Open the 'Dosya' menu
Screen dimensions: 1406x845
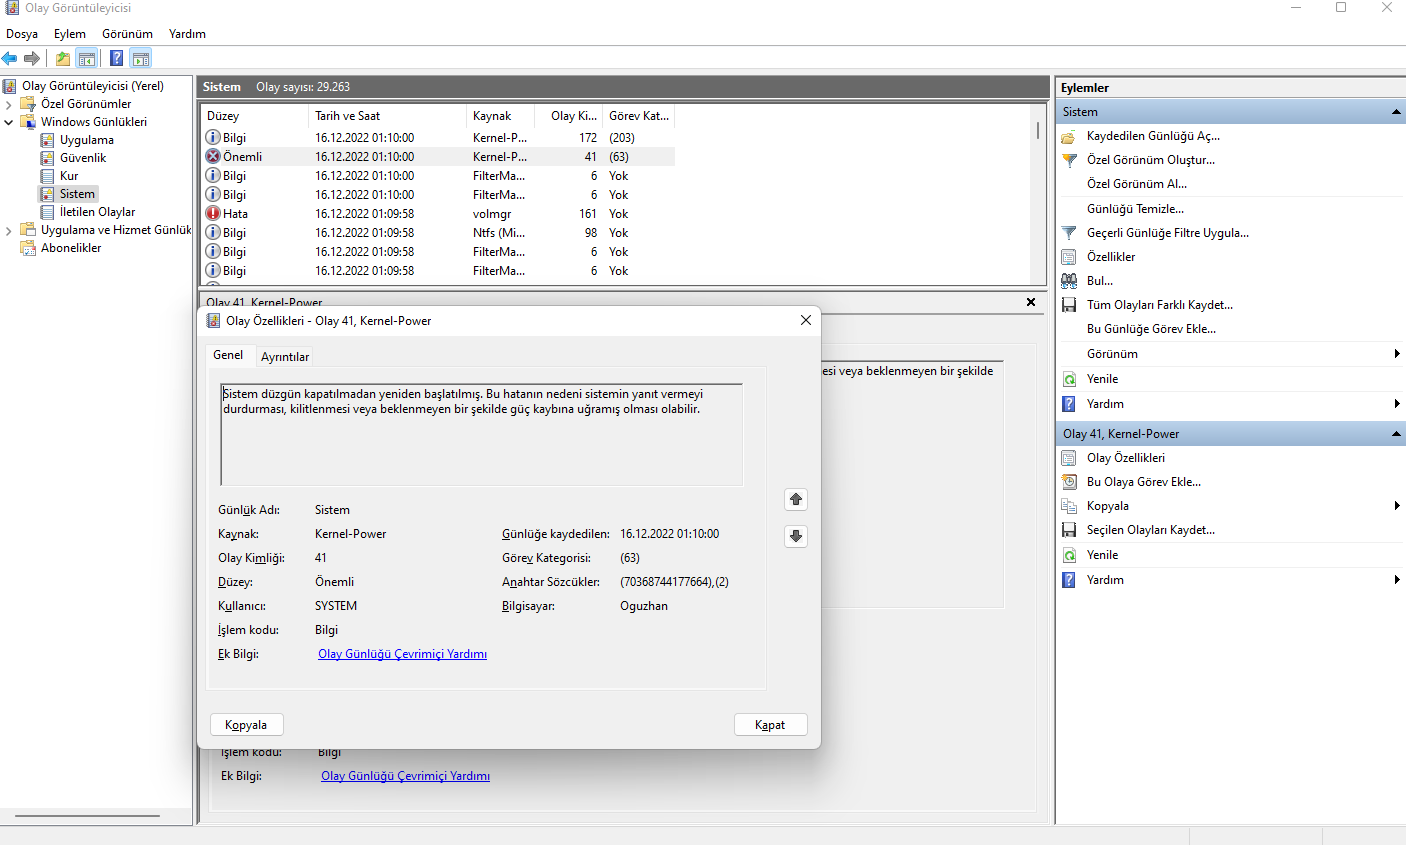(22, 34)
